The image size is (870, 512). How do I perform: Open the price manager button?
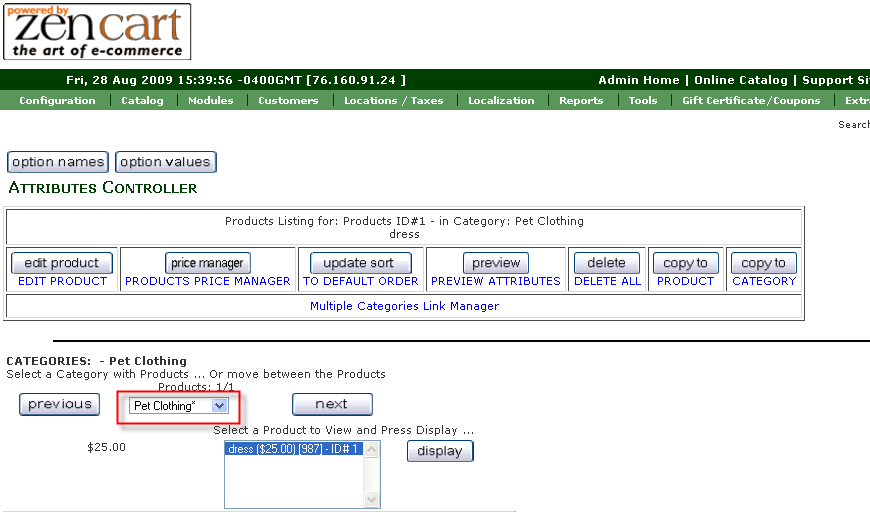click(207, 263)
